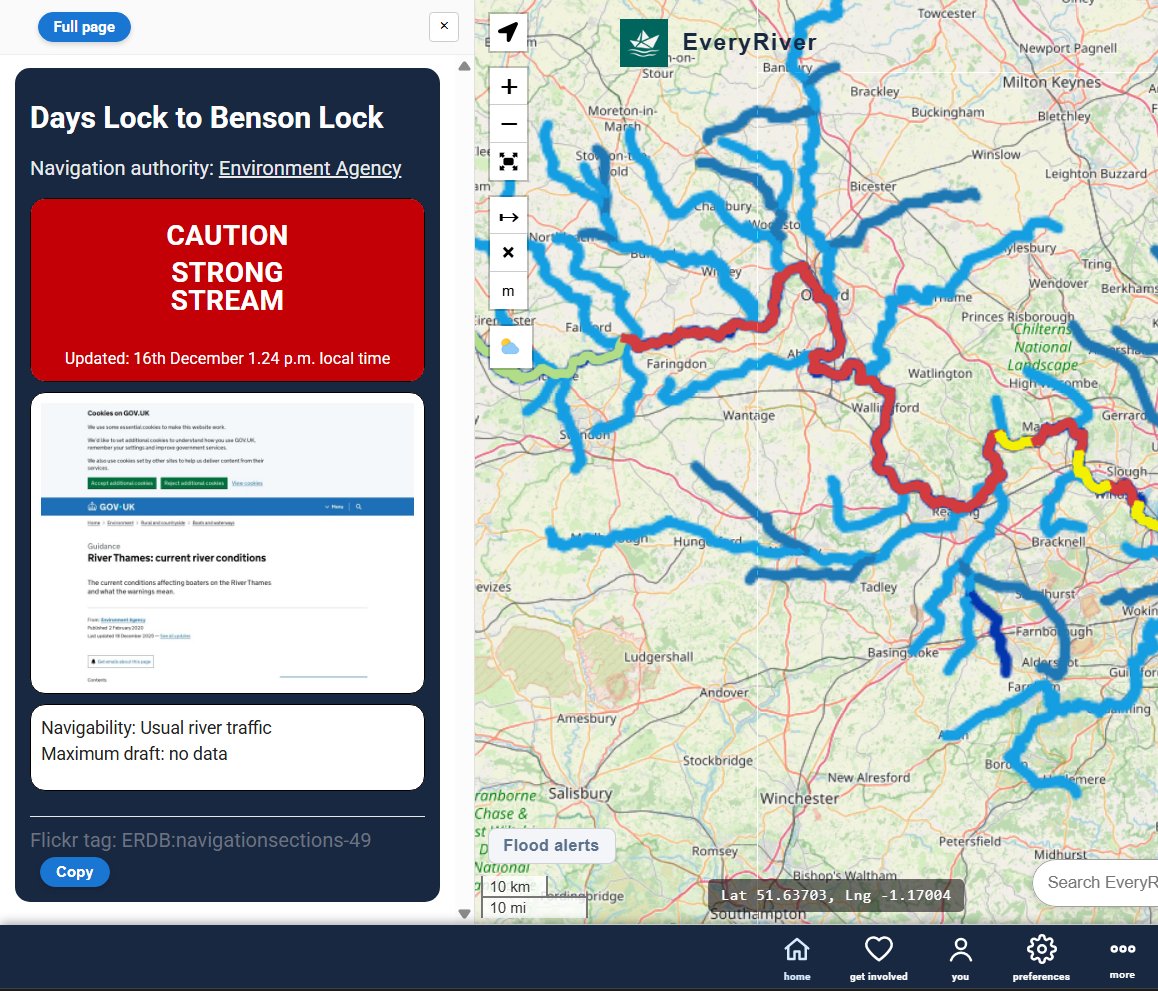Image resolution: width=1158 pixels, height=991 pixels.
Task: Go to the home tab
Action: pyautogui.click(x=797, y=957)
